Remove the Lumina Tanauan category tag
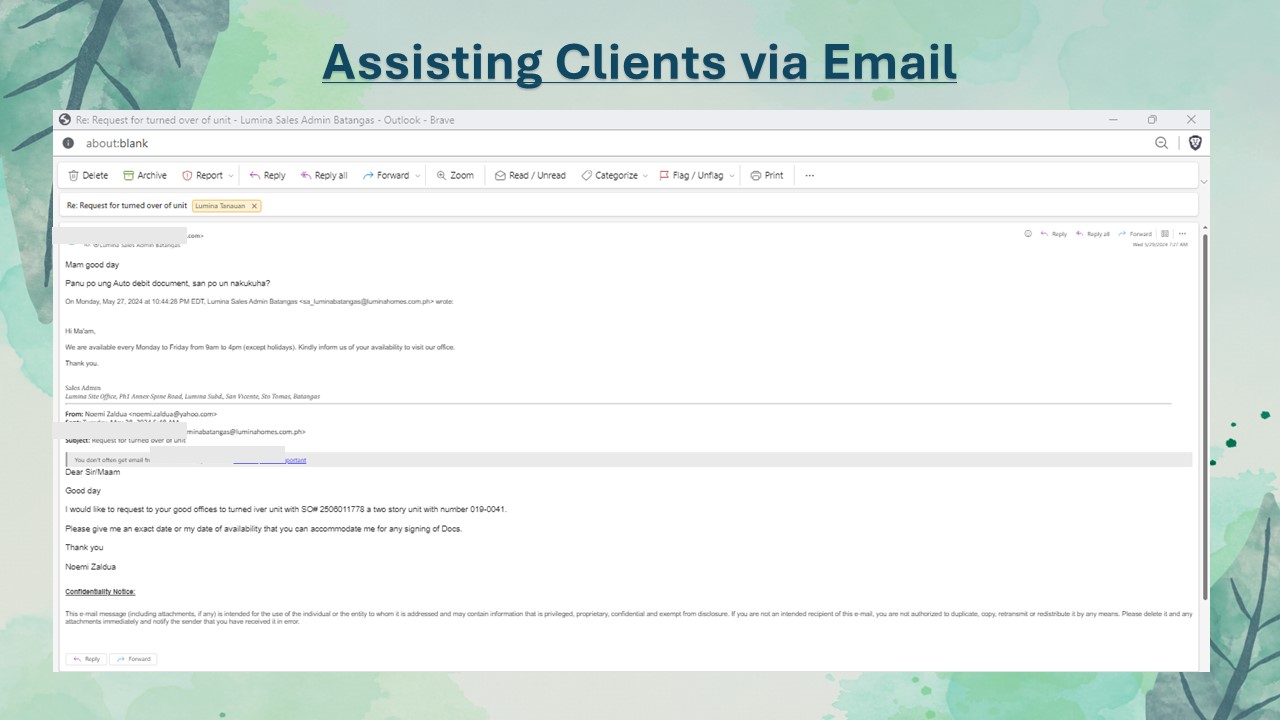 254,206
